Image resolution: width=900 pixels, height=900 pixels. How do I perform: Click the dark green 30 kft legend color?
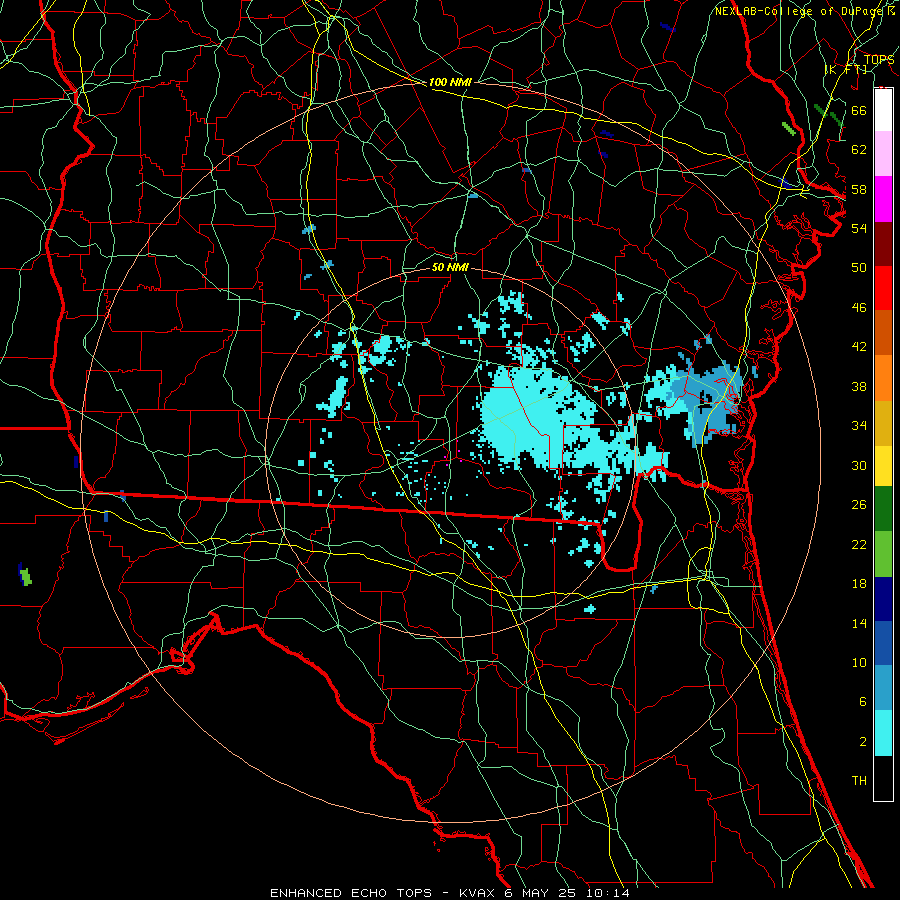(x=883, y=509)
